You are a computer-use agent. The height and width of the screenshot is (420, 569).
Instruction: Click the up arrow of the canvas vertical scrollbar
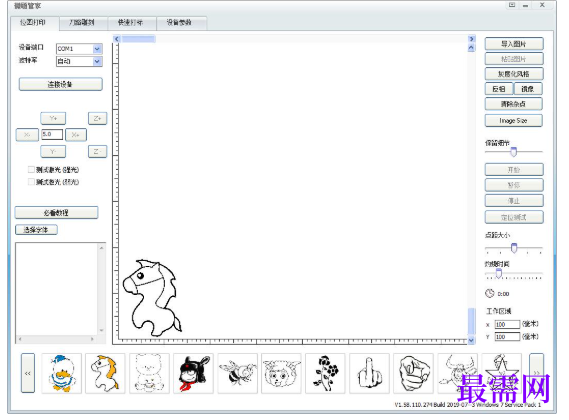coord(471,48)
